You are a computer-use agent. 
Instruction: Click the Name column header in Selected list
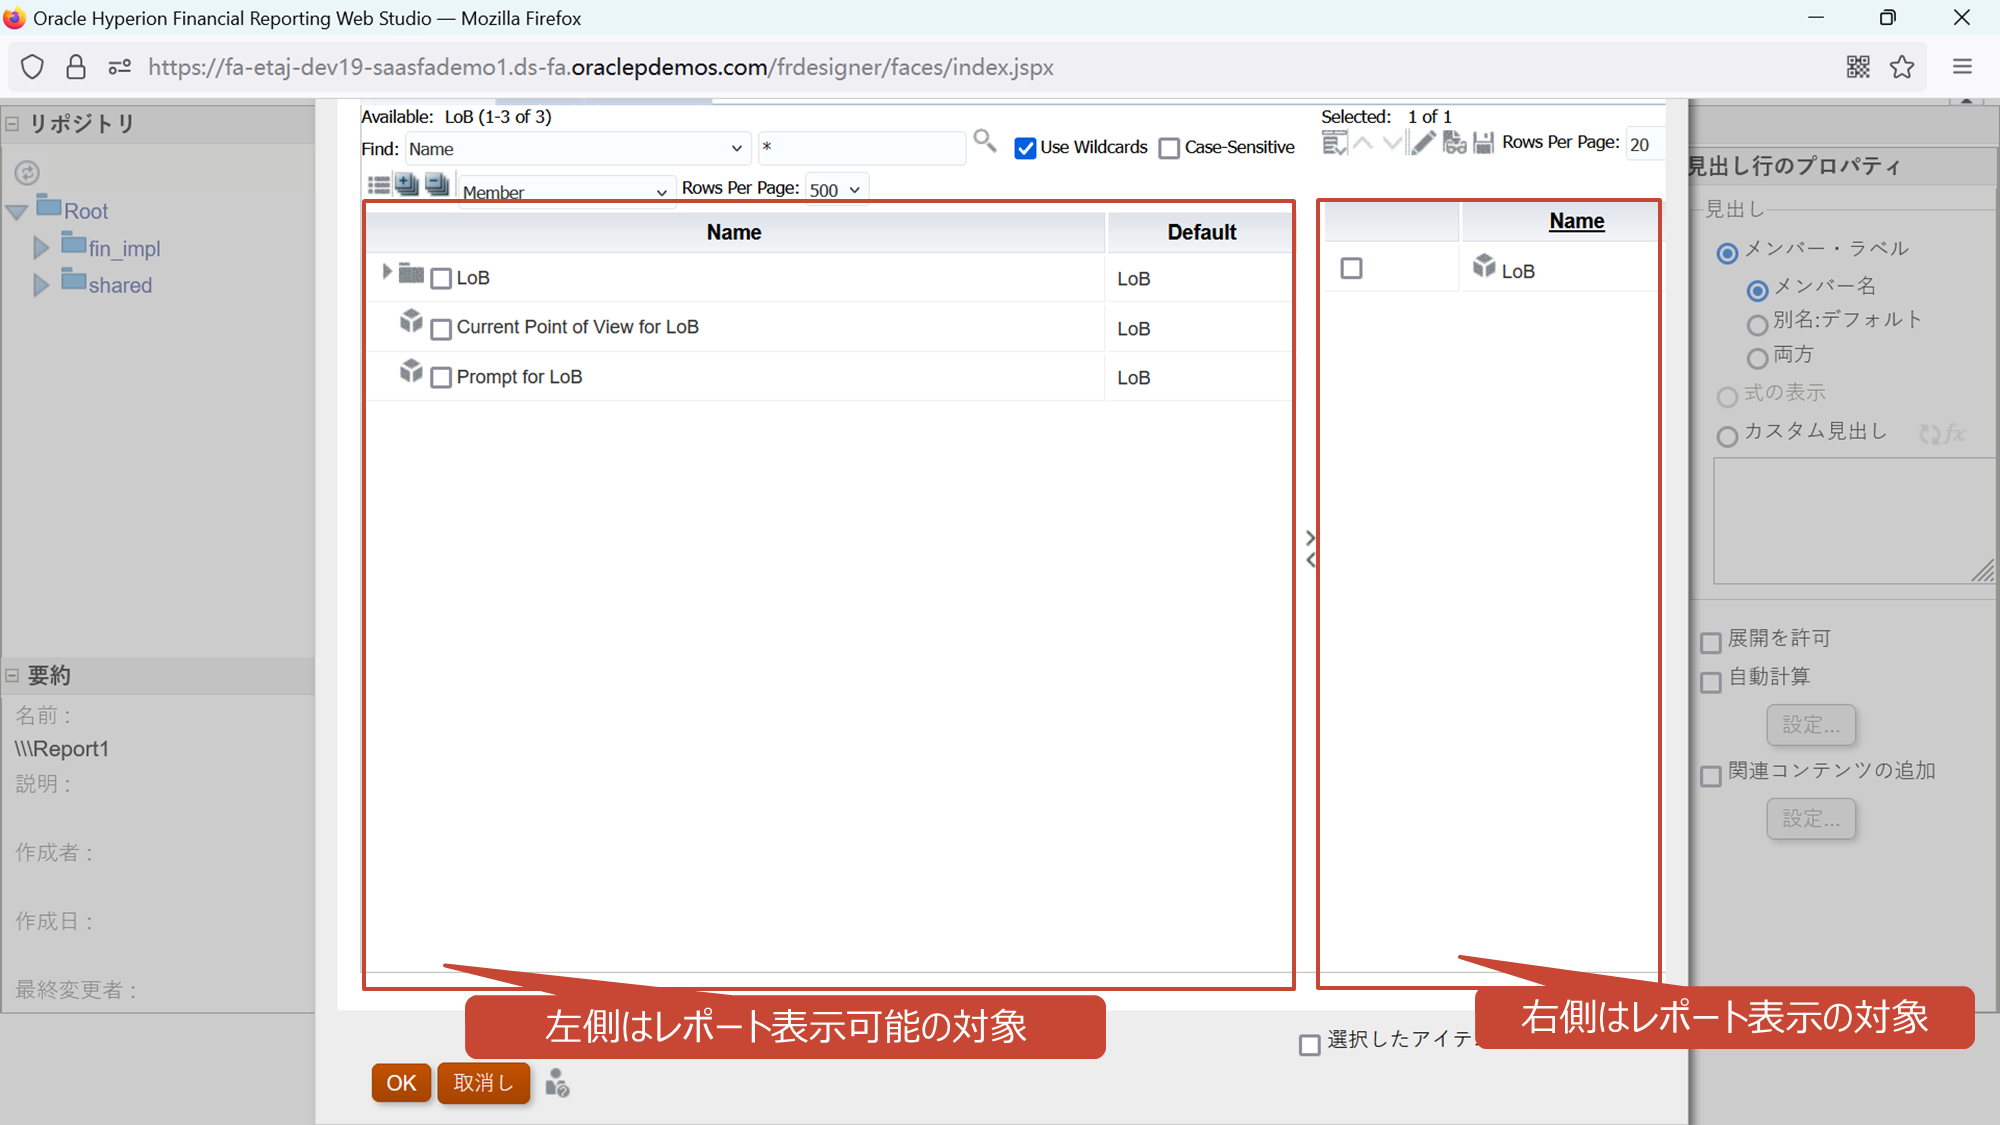[1576, 221]
